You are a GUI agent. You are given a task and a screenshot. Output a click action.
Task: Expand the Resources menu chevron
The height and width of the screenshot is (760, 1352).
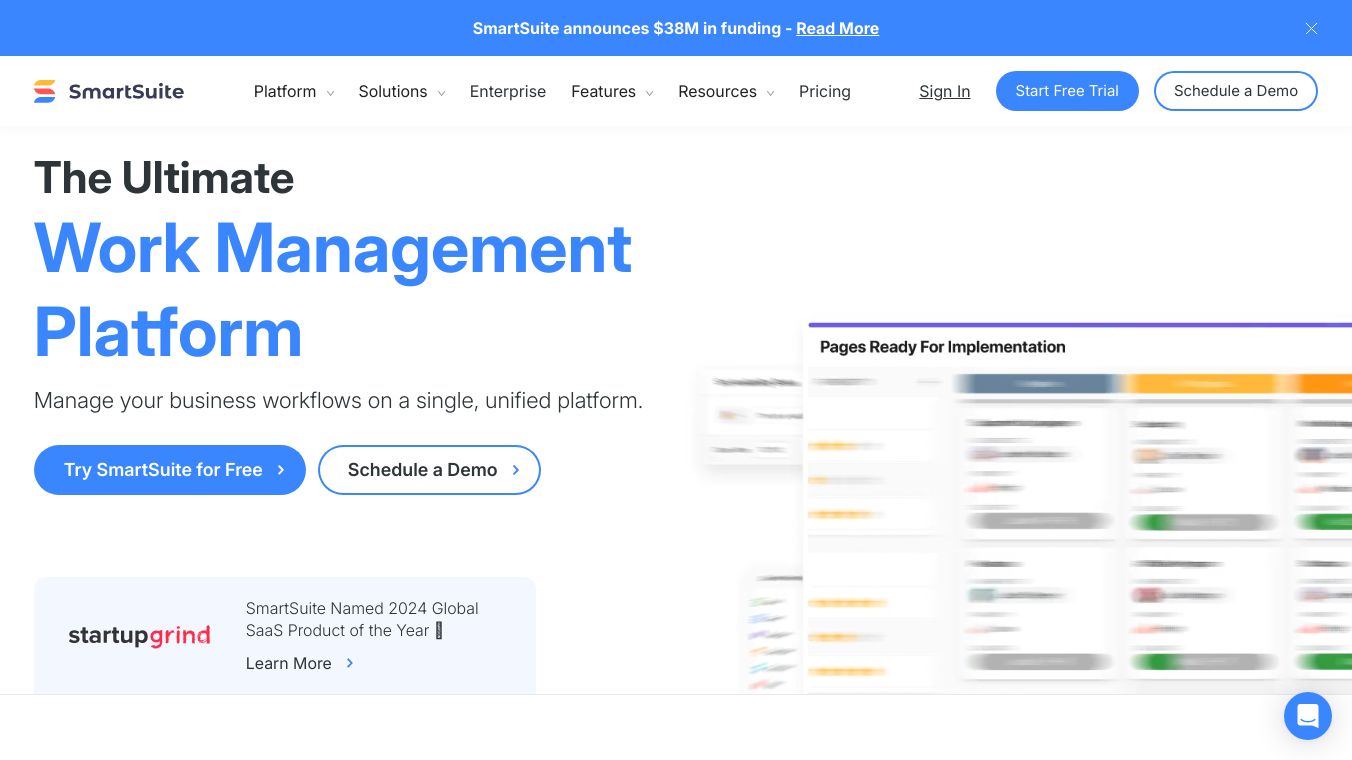click(770, 93)
